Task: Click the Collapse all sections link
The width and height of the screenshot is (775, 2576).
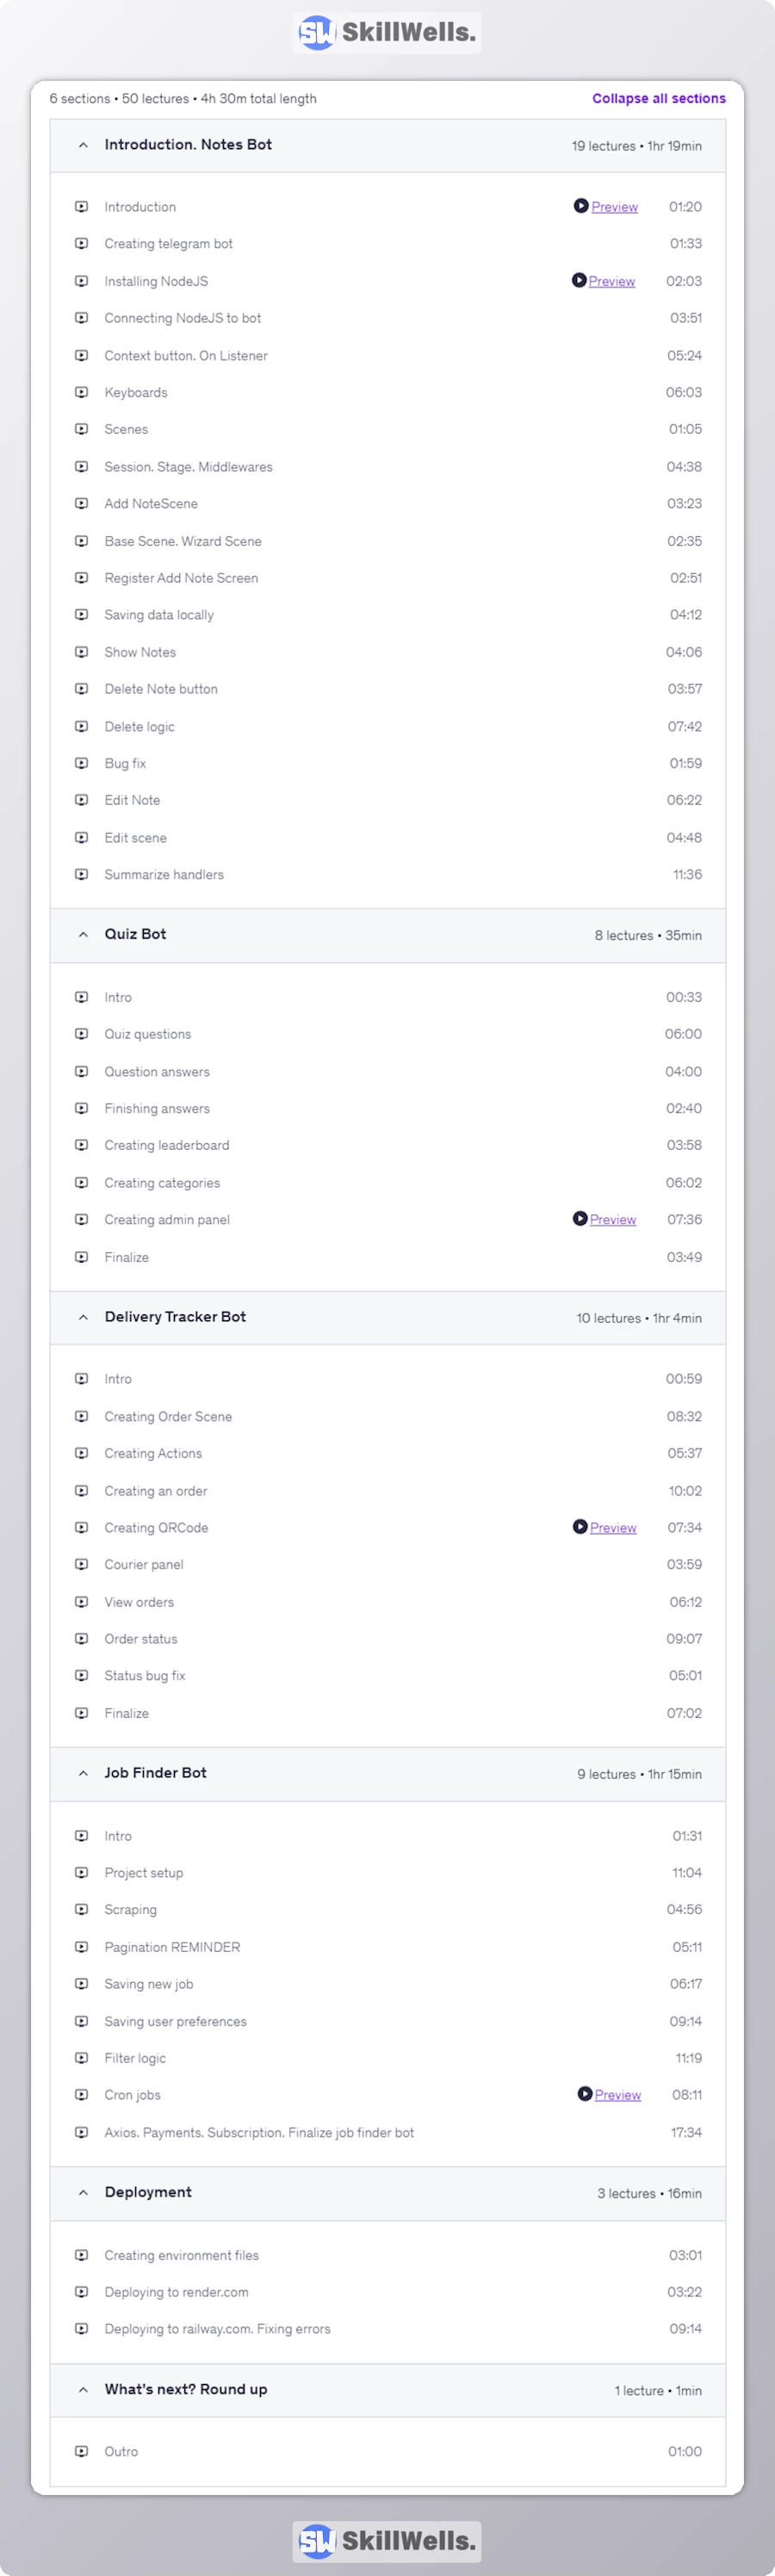Action: [658, 98]
